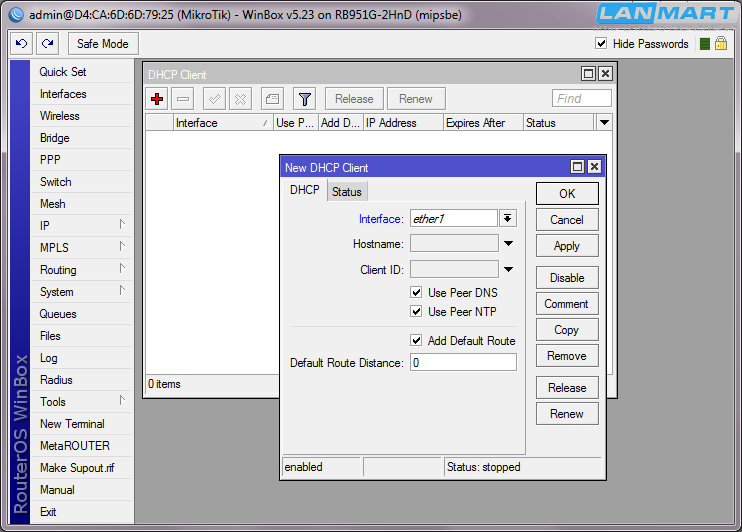Click the minus Remove icon in the DHCP Client toolbar
The height and width of the screenshot is (532, 742).
pyautogui.click(x=183, y=99)
